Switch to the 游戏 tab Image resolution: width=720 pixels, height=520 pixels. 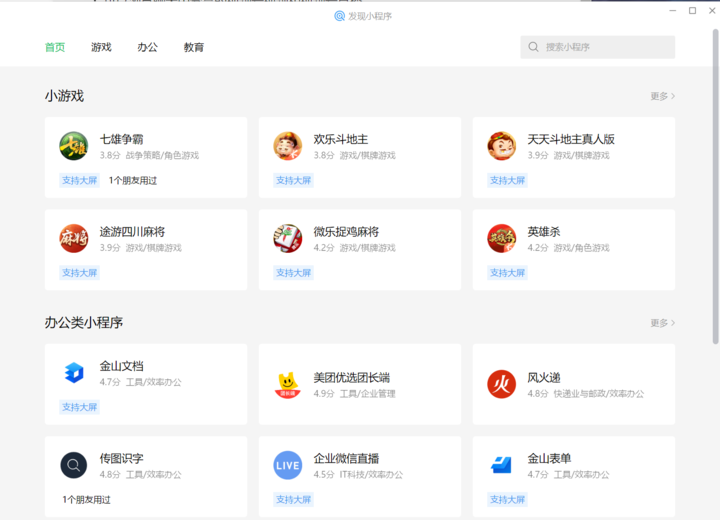click(101, 47)
